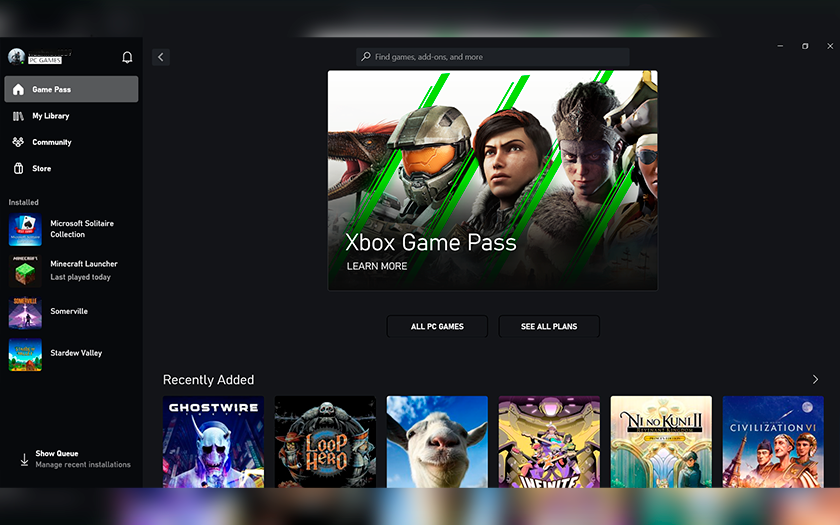The image size is (840, 525).
Task: Open the notifications bell
Action: tap(127, 57)
